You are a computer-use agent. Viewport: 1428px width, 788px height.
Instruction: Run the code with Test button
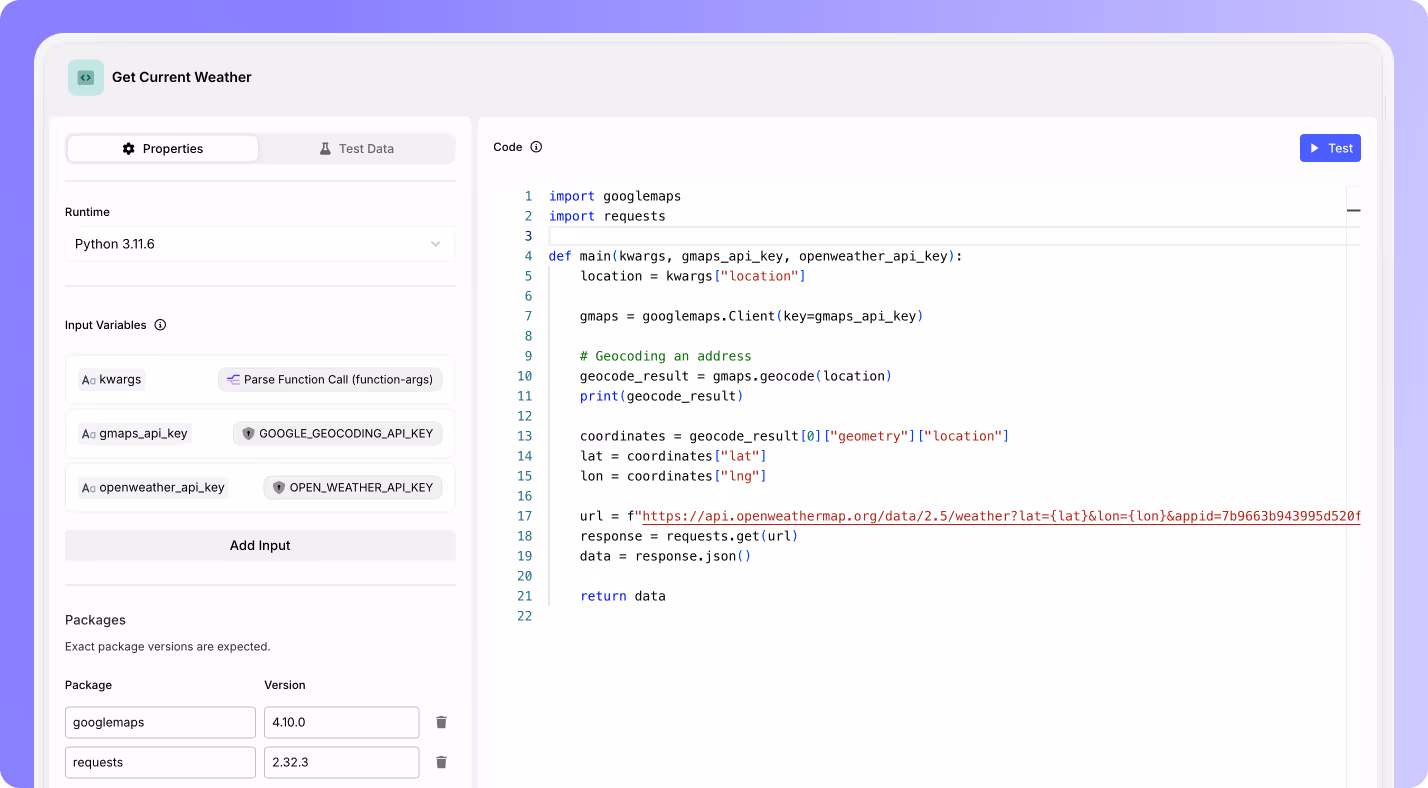1330,148
